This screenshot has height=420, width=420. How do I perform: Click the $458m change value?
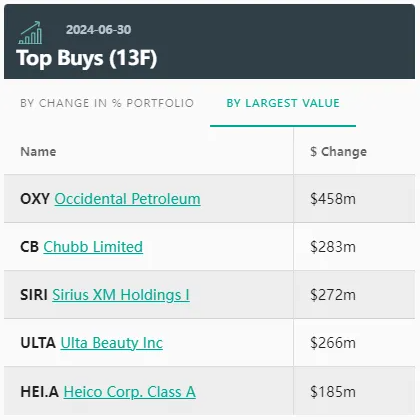(x=333, y=199)
